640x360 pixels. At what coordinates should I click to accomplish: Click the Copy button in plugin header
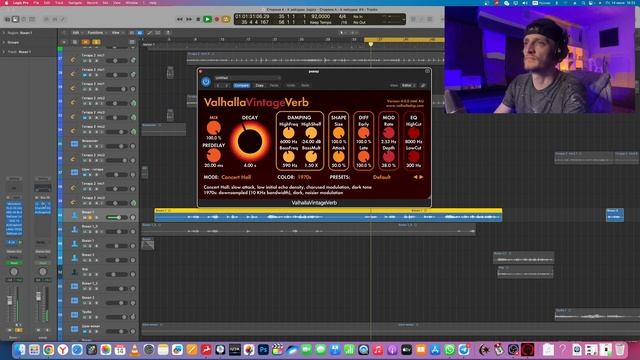click(260, 85)
